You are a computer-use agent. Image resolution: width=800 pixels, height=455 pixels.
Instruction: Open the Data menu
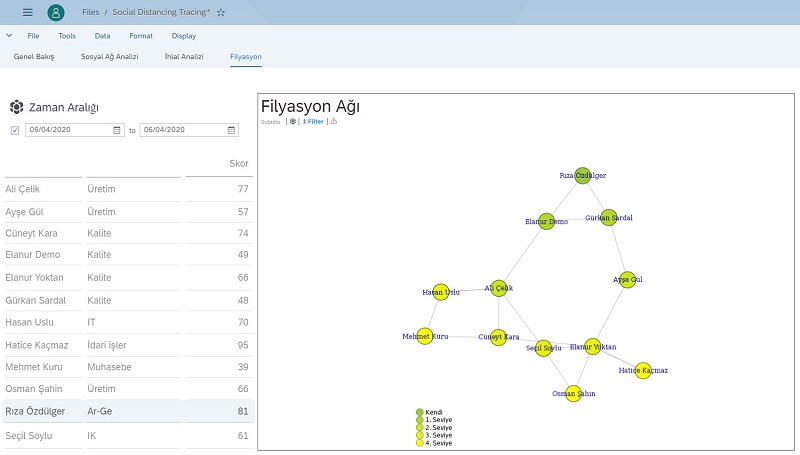103,35
